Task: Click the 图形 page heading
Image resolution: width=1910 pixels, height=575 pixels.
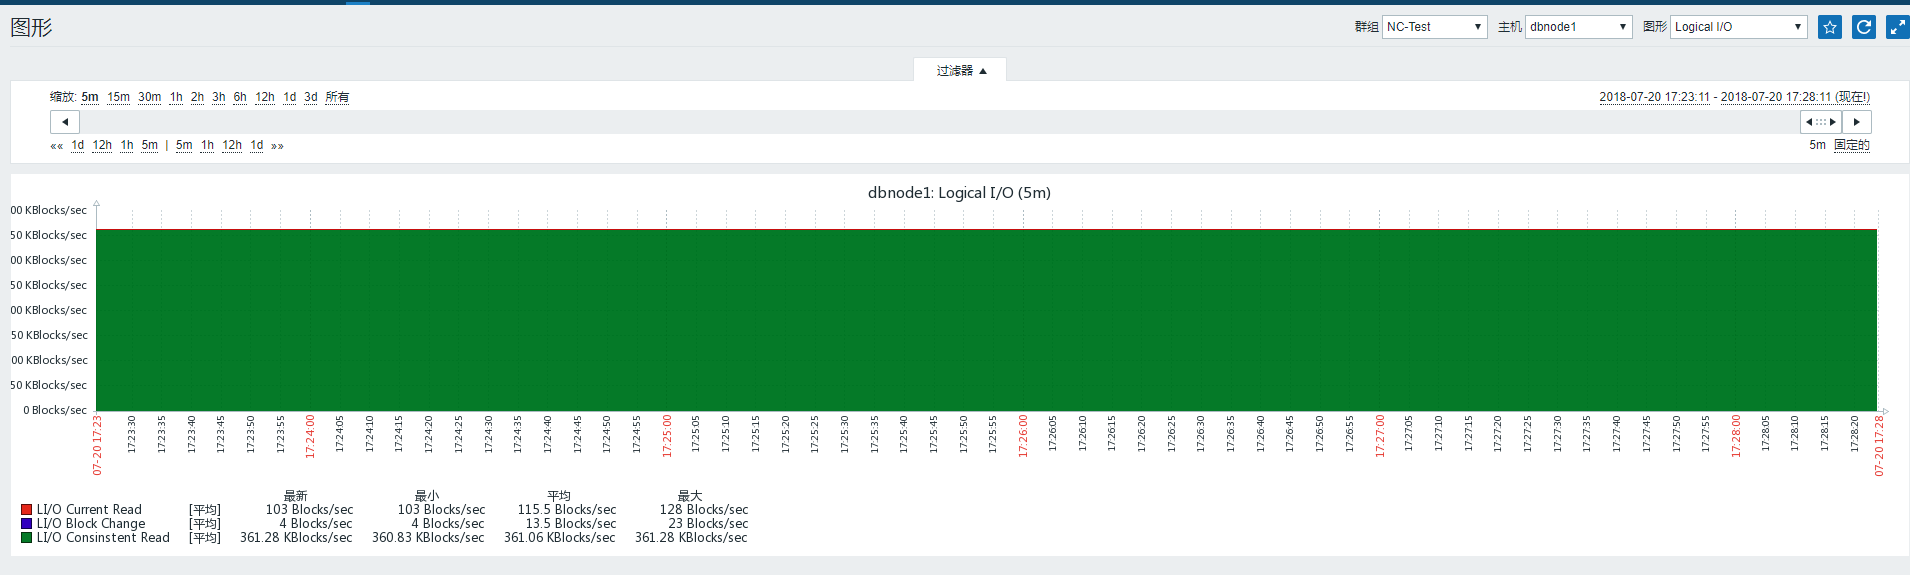Action: pos(31,27)
